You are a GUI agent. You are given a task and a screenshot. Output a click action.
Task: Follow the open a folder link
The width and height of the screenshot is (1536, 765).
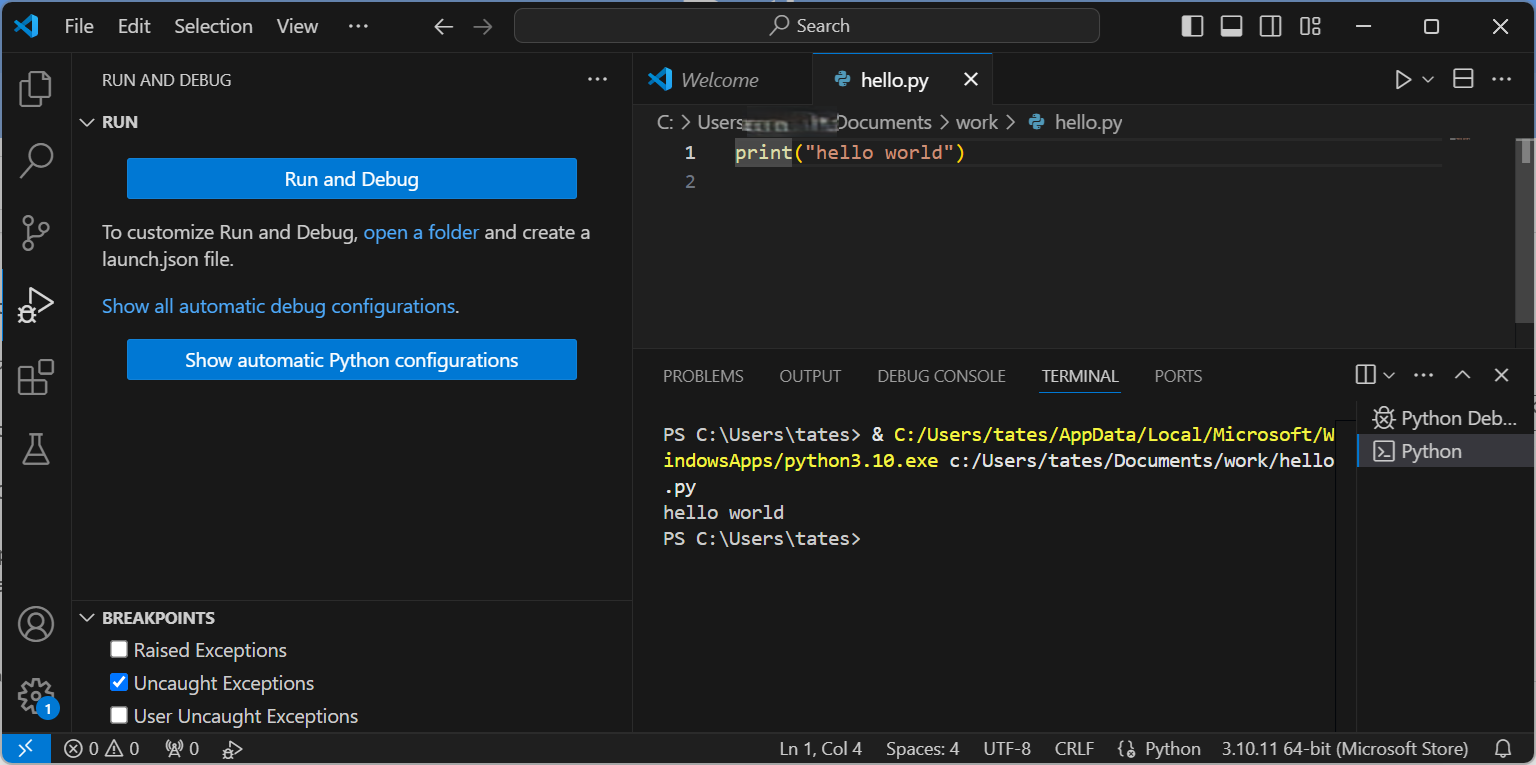pos(421,232)
